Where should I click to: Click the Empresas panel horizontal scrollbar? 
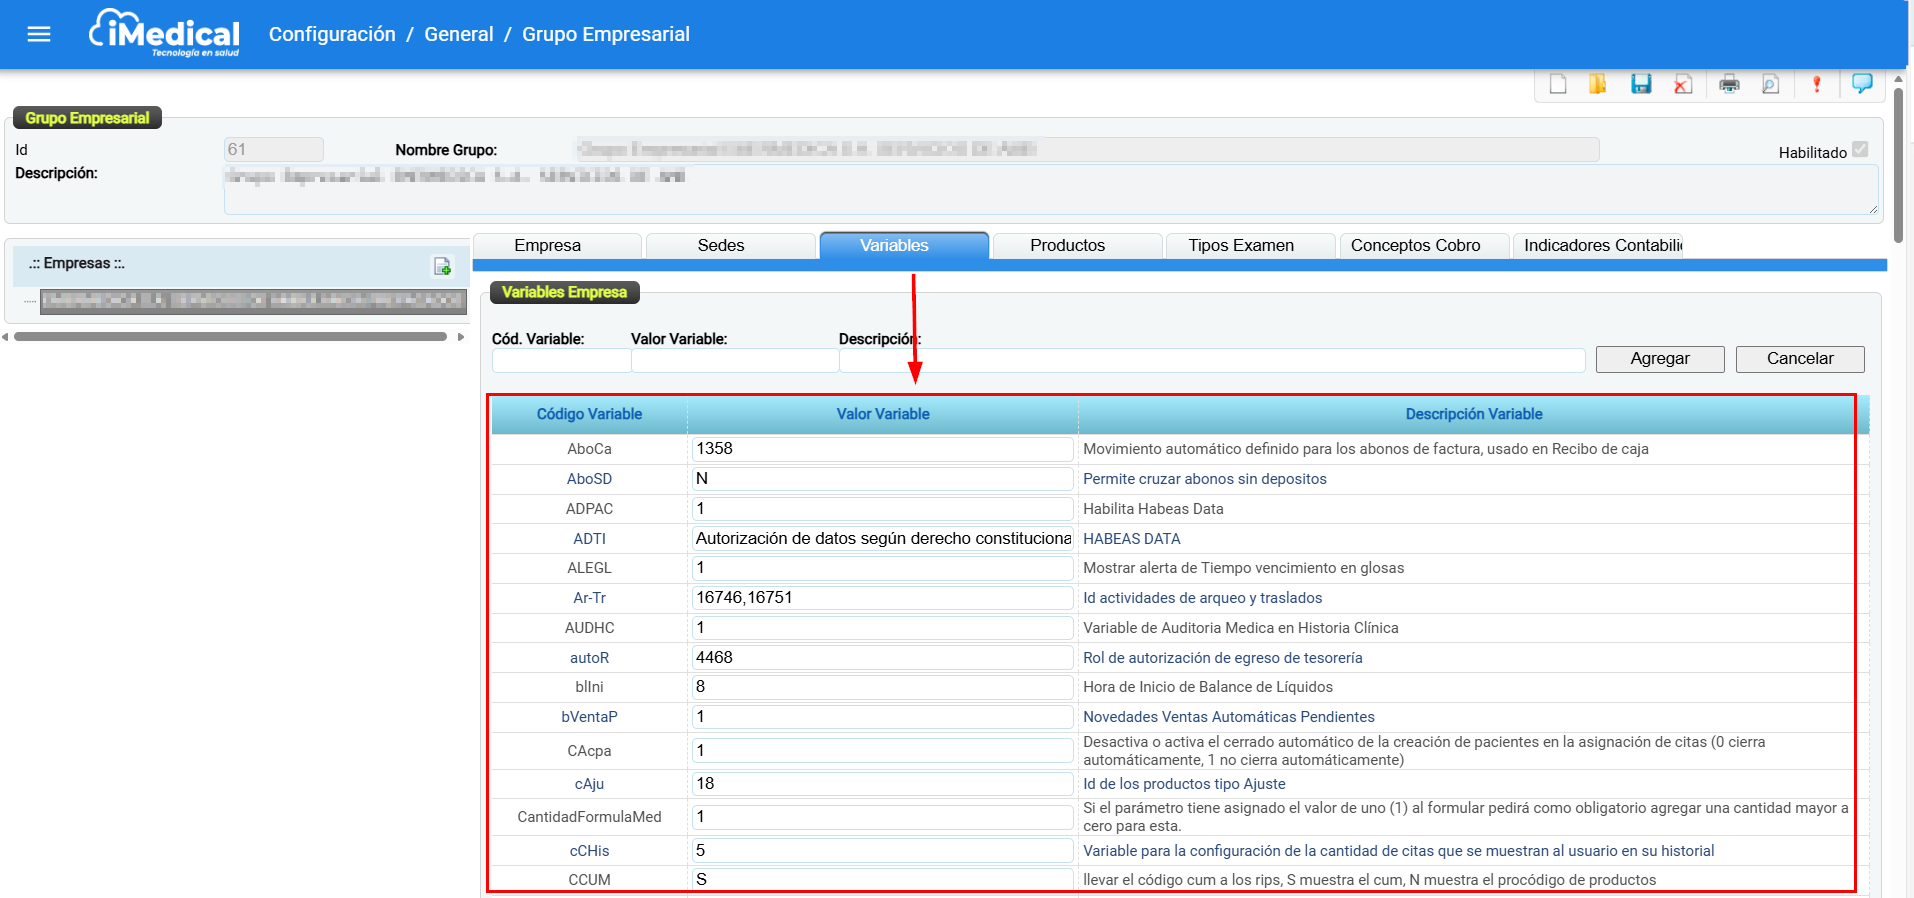pos(231,337)
